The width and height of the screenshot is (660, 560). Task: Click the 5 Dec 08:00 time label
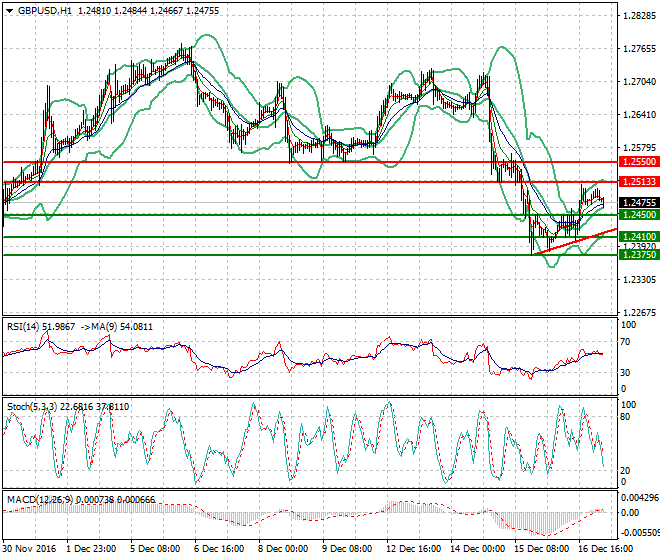(155, 549)
